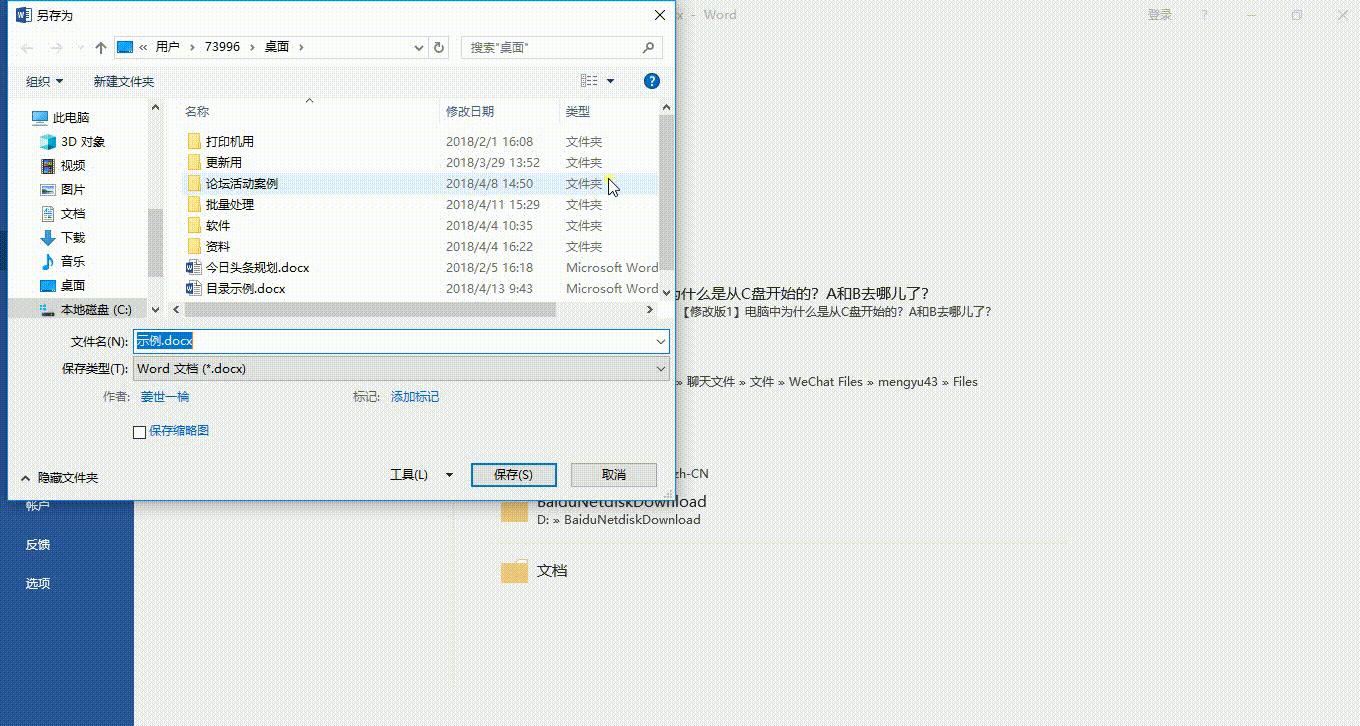Select the 目录示例.docx Word document

pos(247,288)
